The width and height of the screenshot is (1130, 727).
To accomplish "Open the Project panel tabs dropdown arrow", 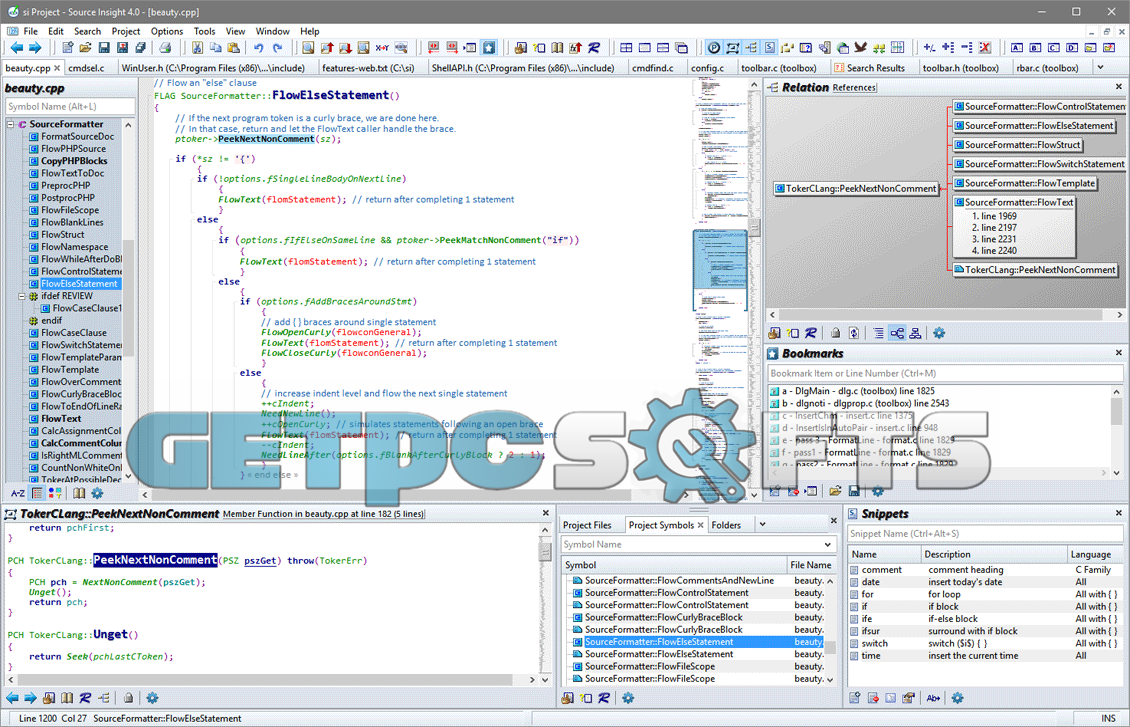I will pos(762,525).
